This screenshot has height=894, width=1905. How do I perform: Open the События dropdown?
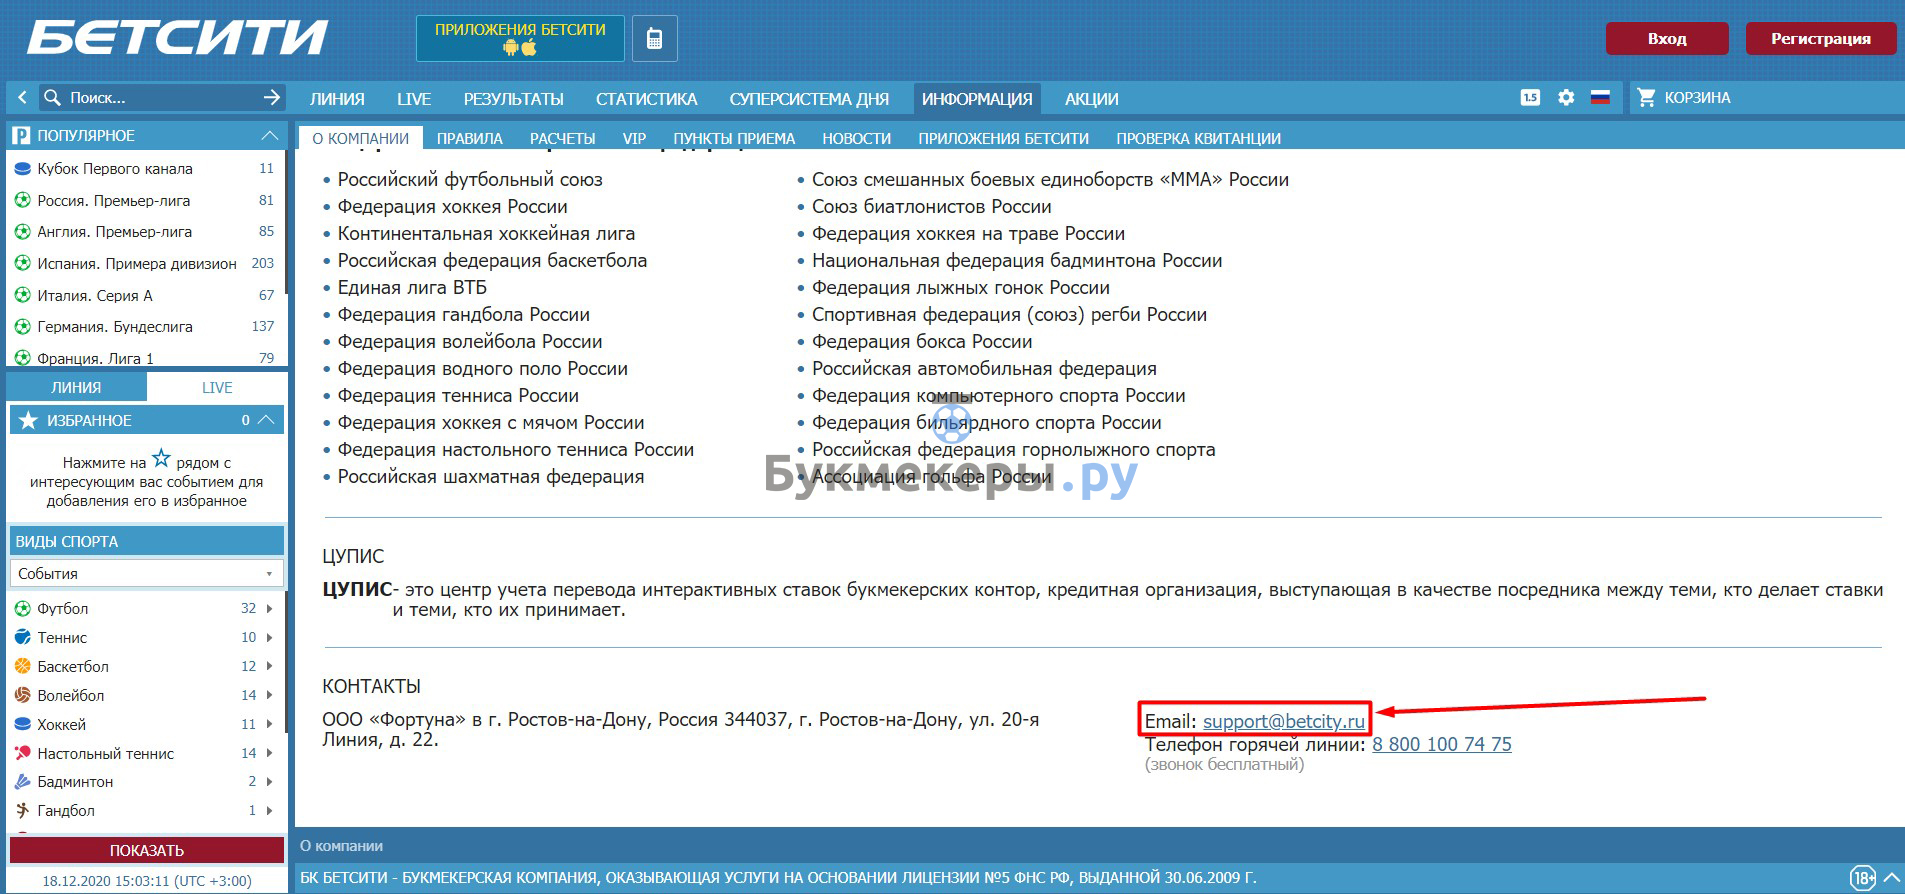point(146,574)
